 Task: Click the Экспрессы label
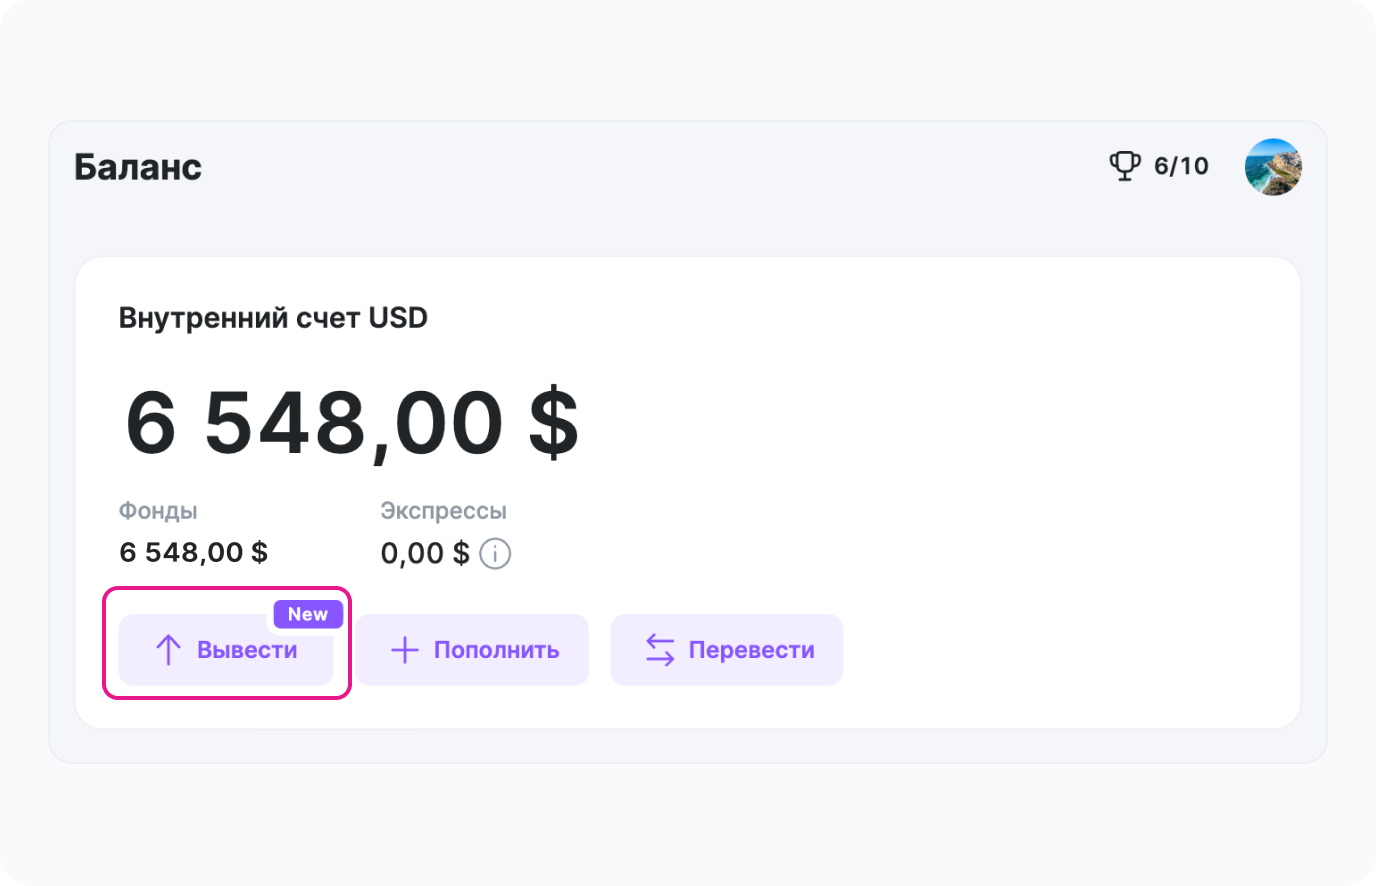[x=443, y=511]
